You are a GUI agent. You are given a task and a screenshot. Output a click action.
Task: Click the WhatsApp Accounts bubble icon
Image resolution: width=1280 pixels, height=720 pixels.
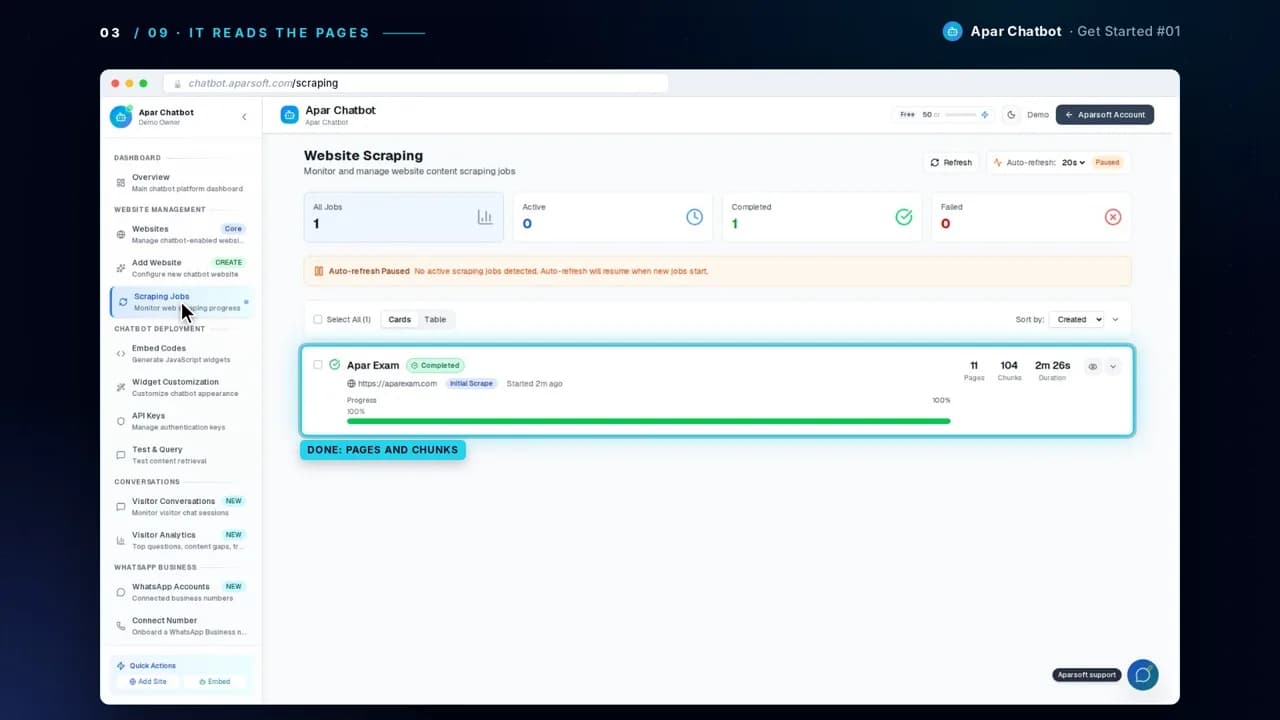point(121,592)
